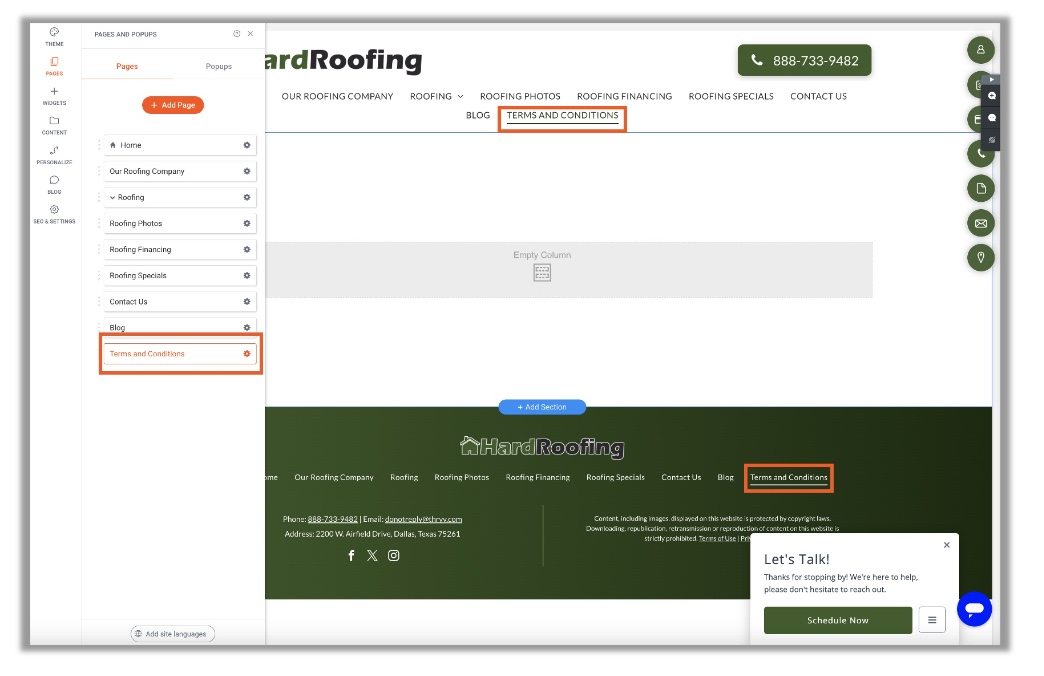Click Add site languages button
The image size is (1044, 676).
(172, 633)
